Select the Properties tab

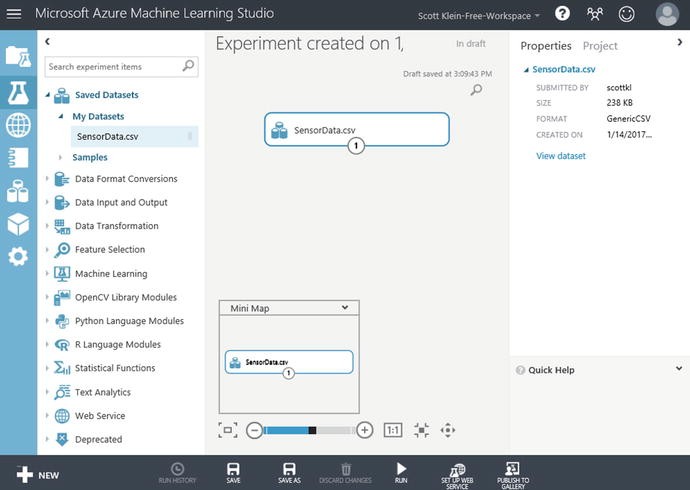[x=546, y=46]
